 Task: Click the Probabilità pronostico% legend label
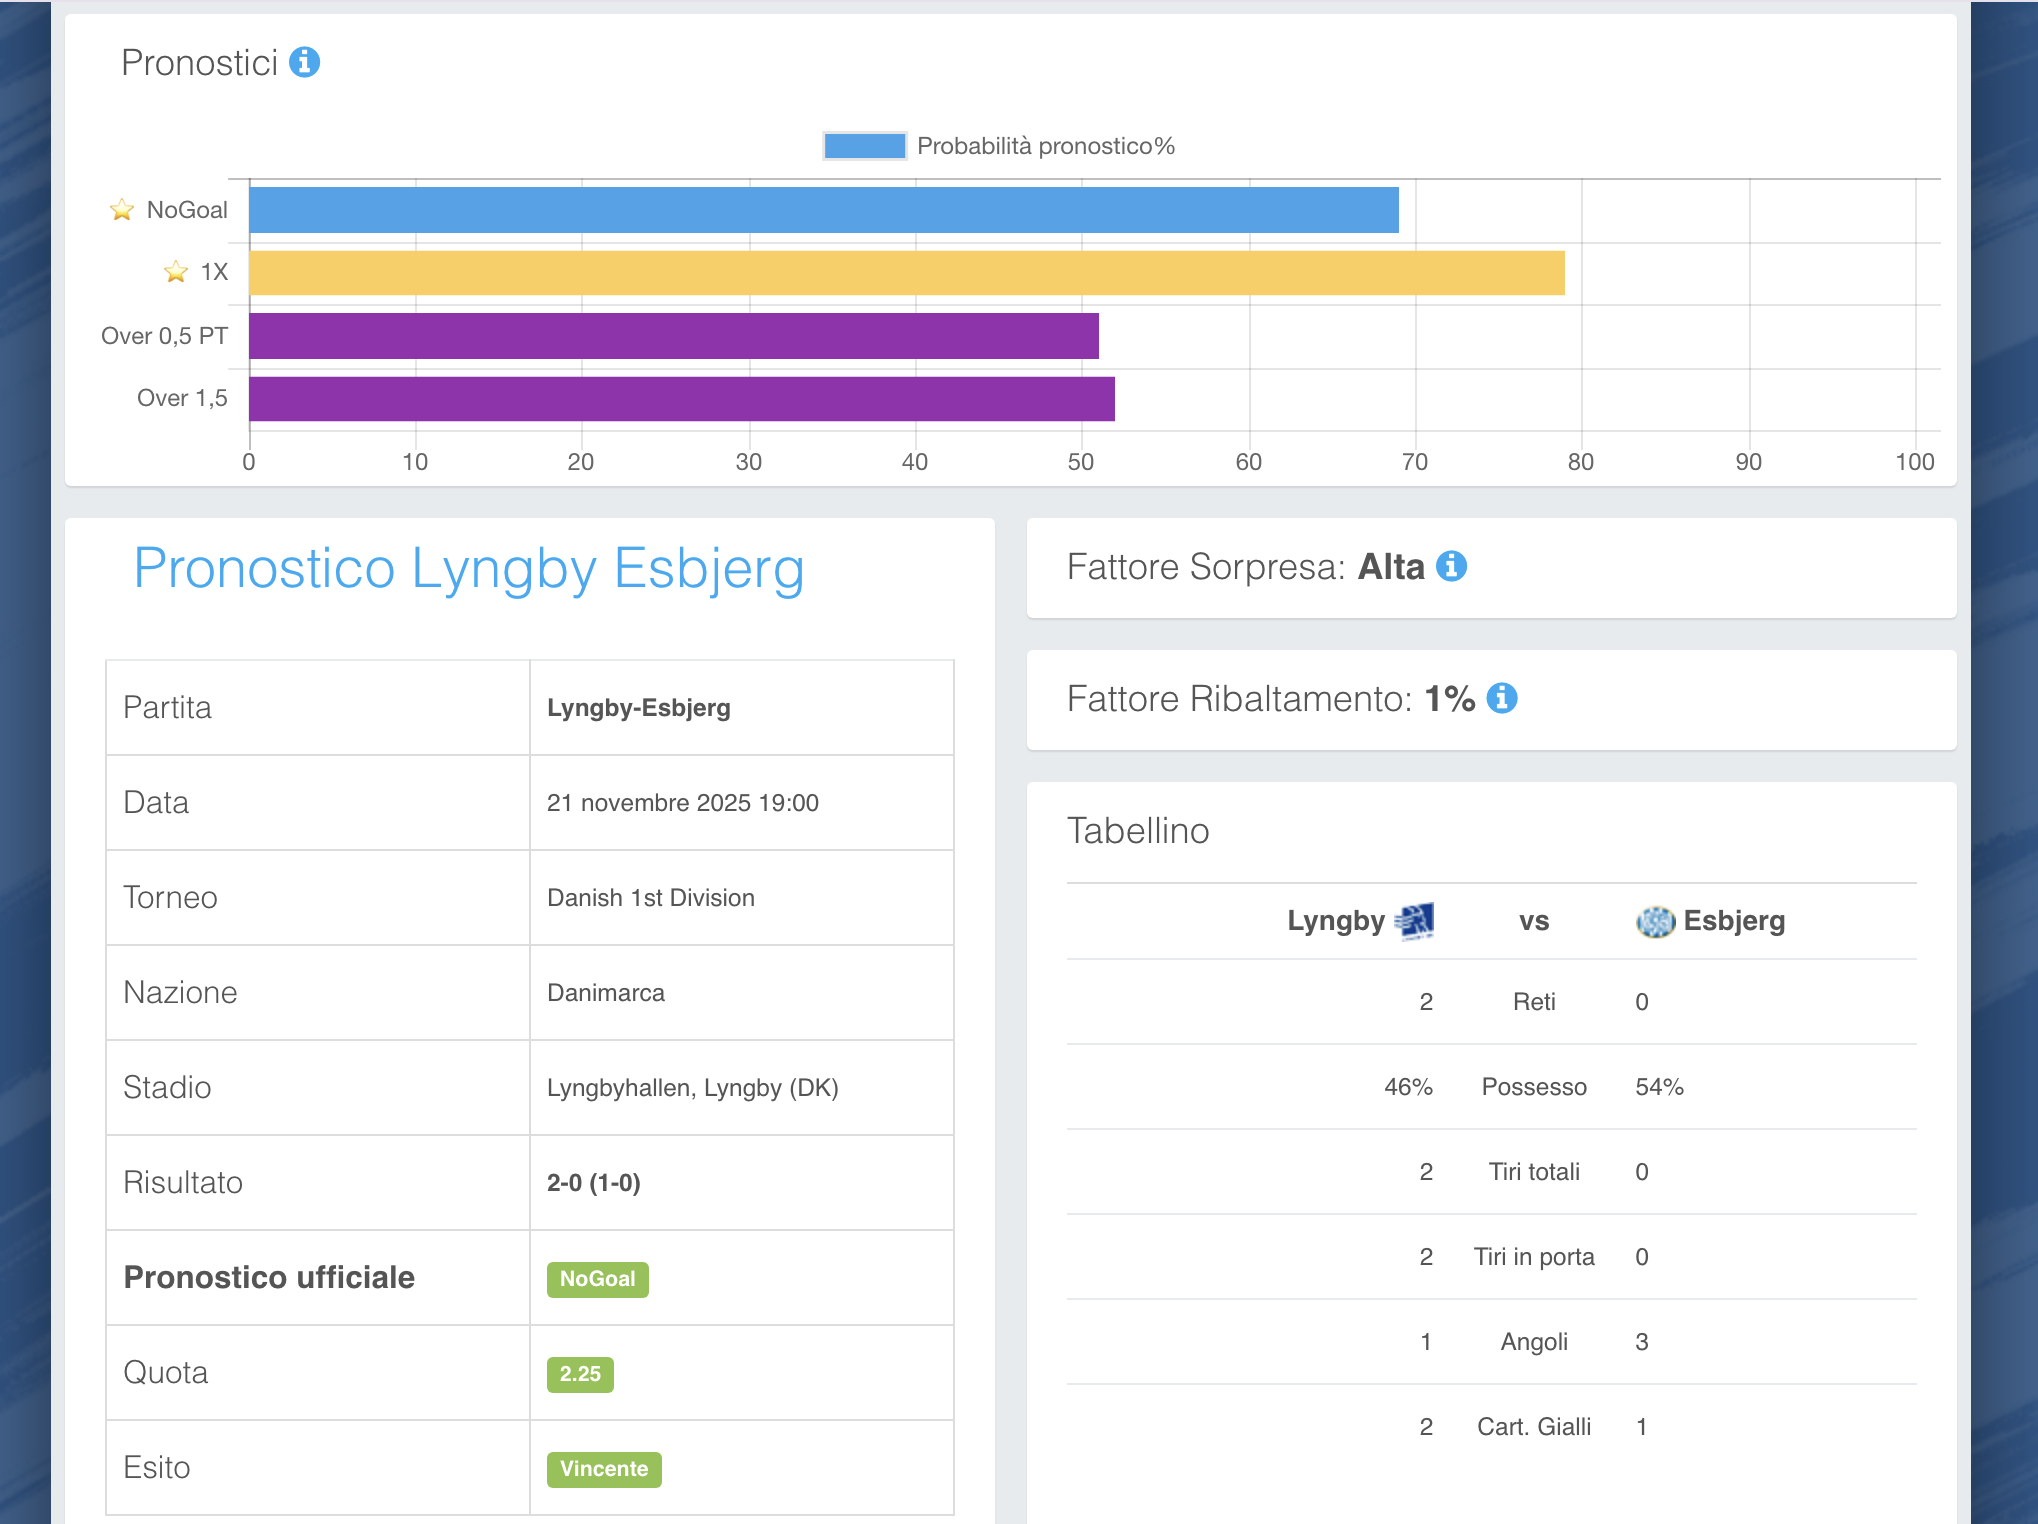(1045, 146)
